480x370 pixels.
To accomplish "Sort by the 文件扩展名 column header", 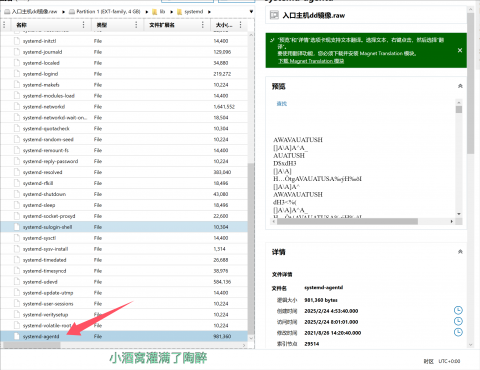I will coord(162,25).
